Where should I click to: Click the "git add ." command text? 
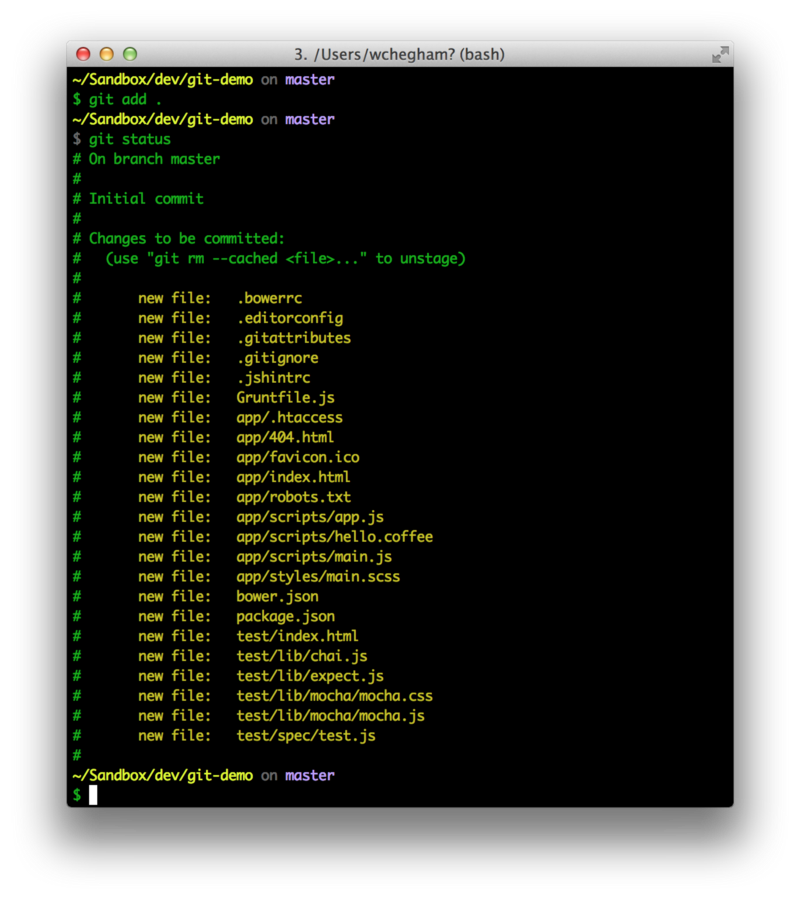coord(118,99)
